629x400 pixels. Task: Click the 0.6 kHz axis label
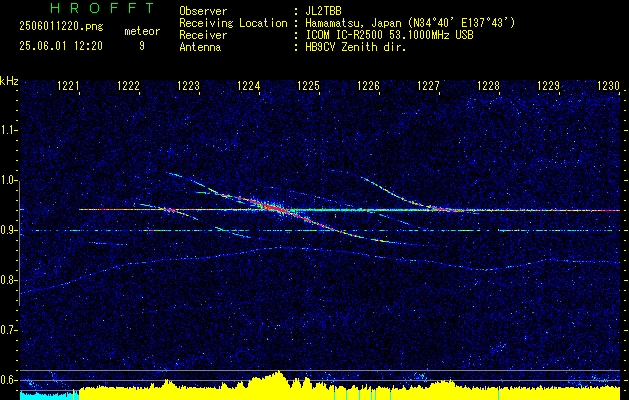click(x=8, y=380)
